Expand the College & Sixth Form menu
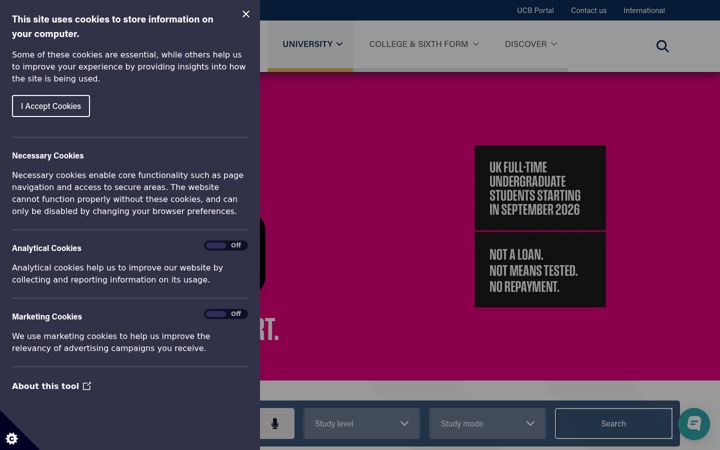Screen dimensions: 720x450 click(x=423, y=45)
